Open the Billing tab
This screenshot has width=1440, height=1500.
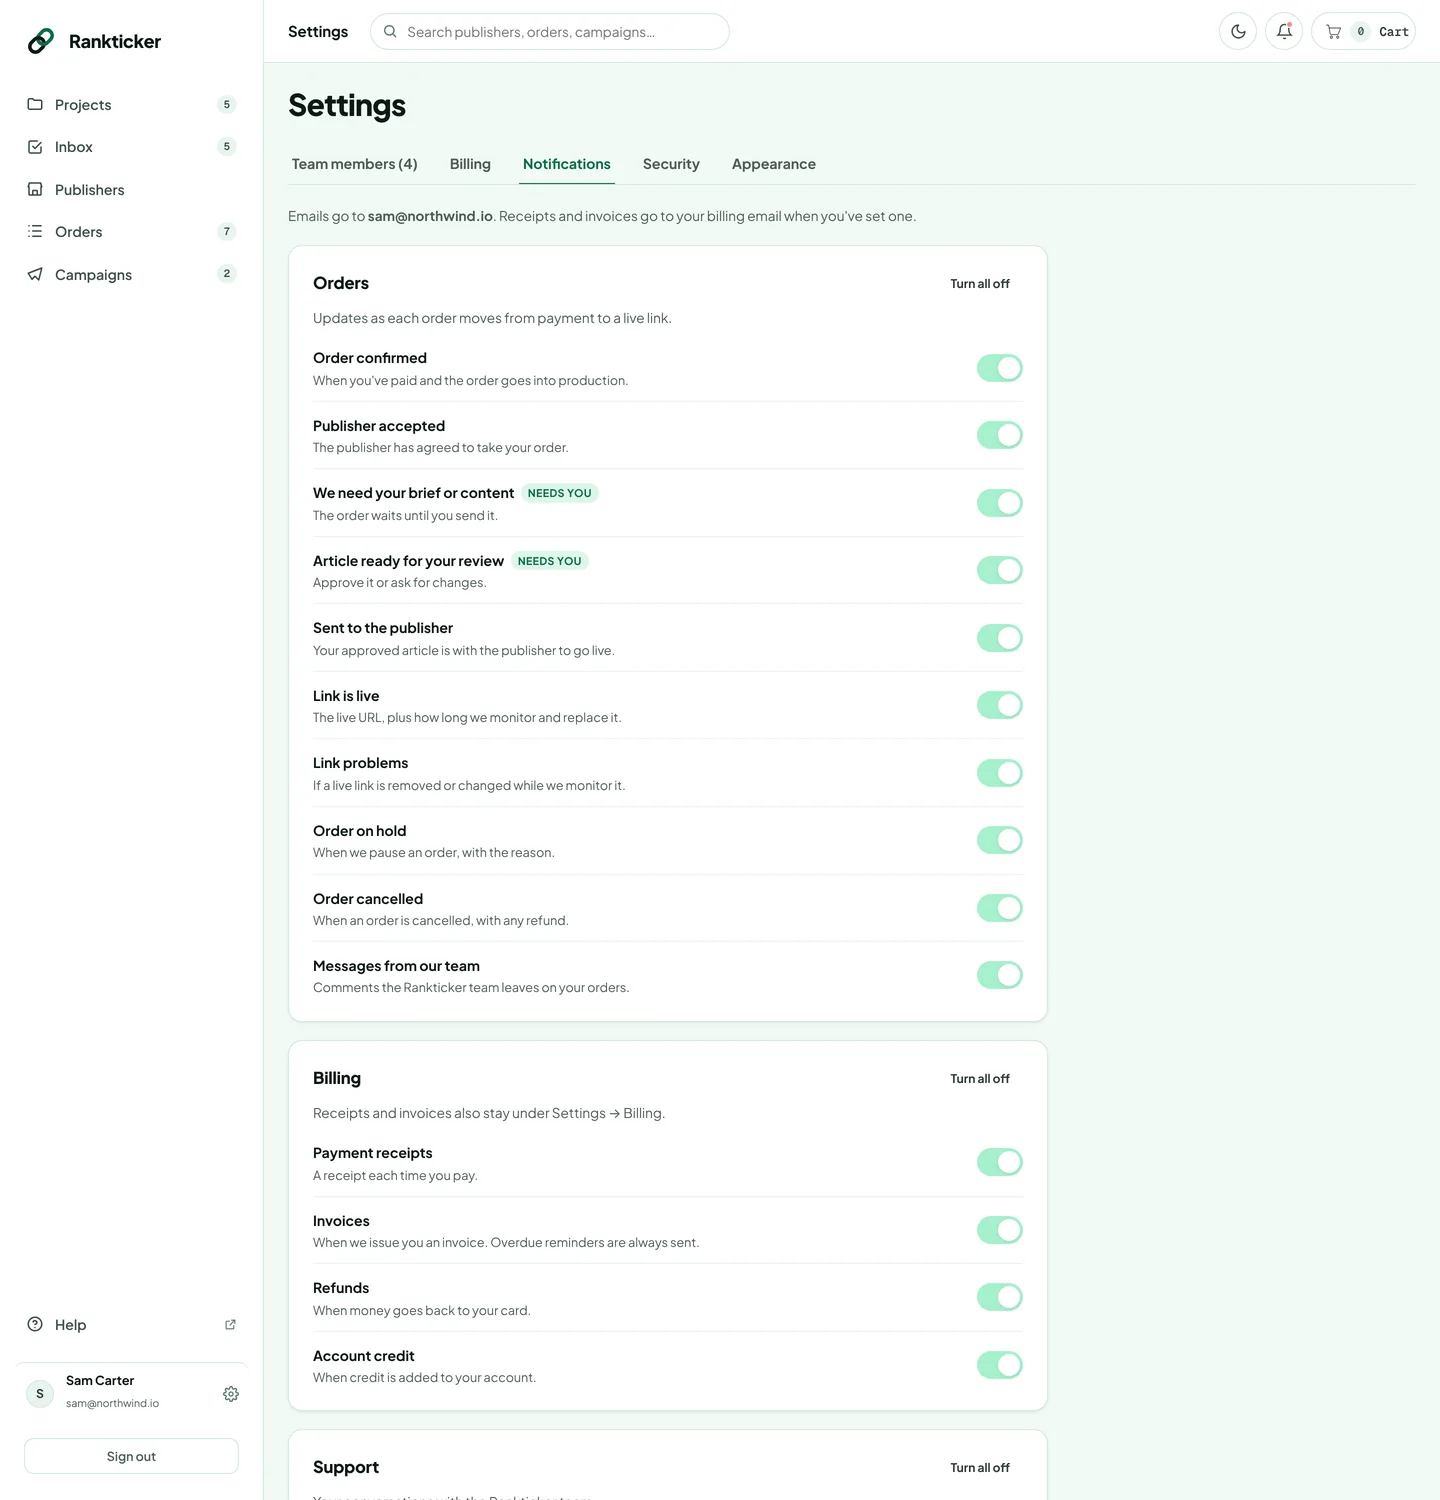point(470,164)
